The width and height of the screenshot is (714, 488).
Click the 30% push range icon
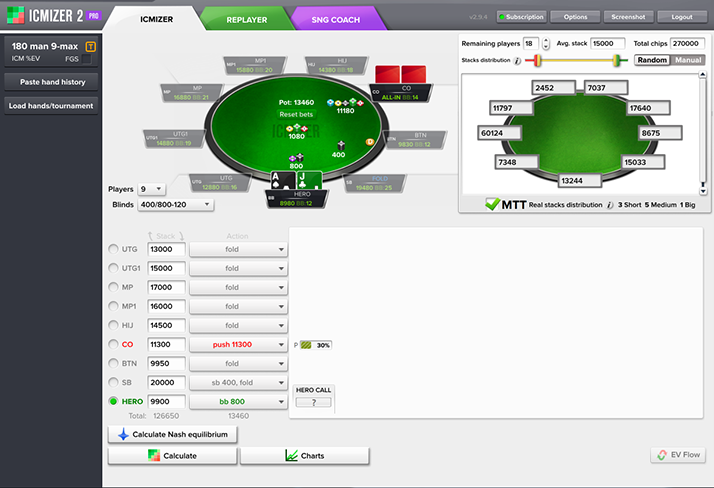[x=306, y=345]
